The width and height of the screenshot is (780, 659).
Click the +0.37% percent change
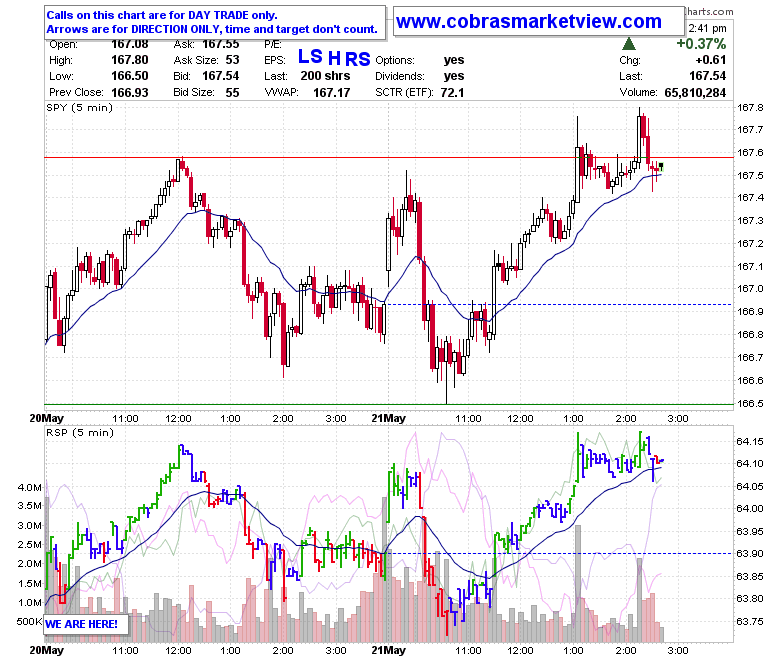(701, 44)
